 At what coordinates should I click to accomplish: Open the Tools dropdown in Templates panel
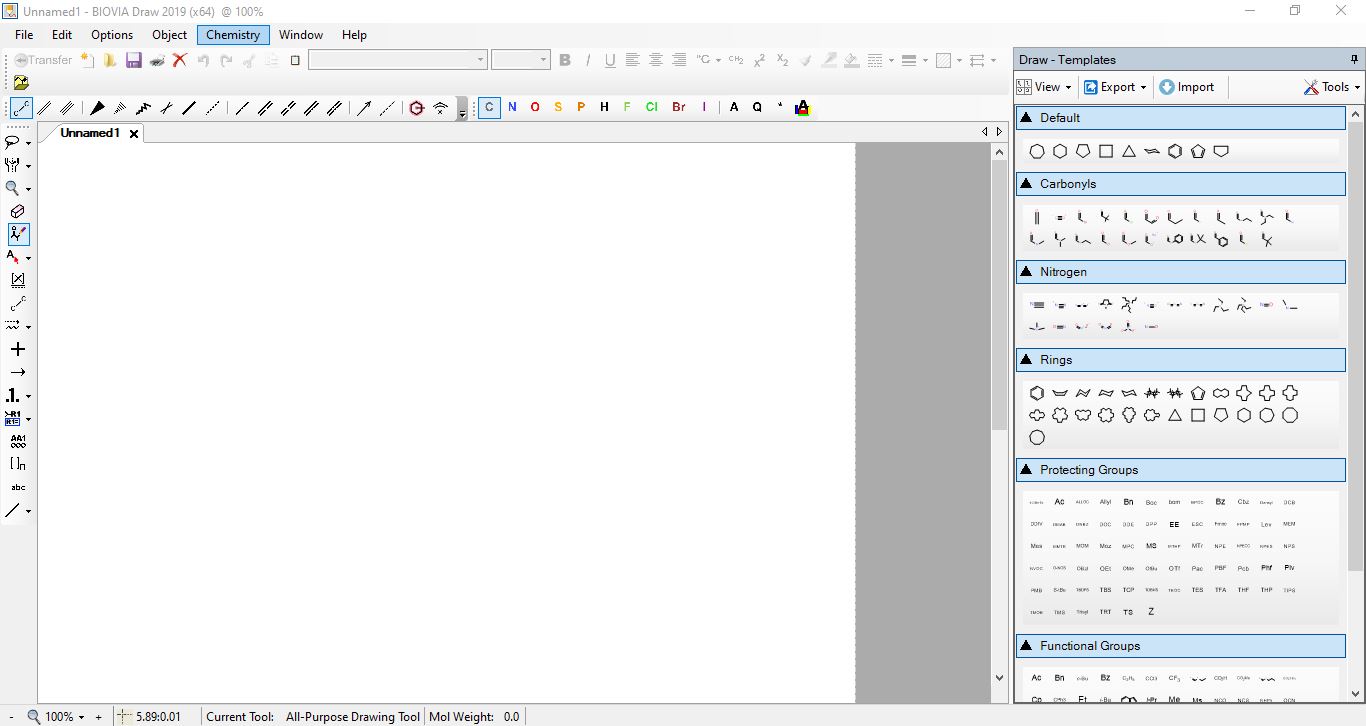(1331, 87)
